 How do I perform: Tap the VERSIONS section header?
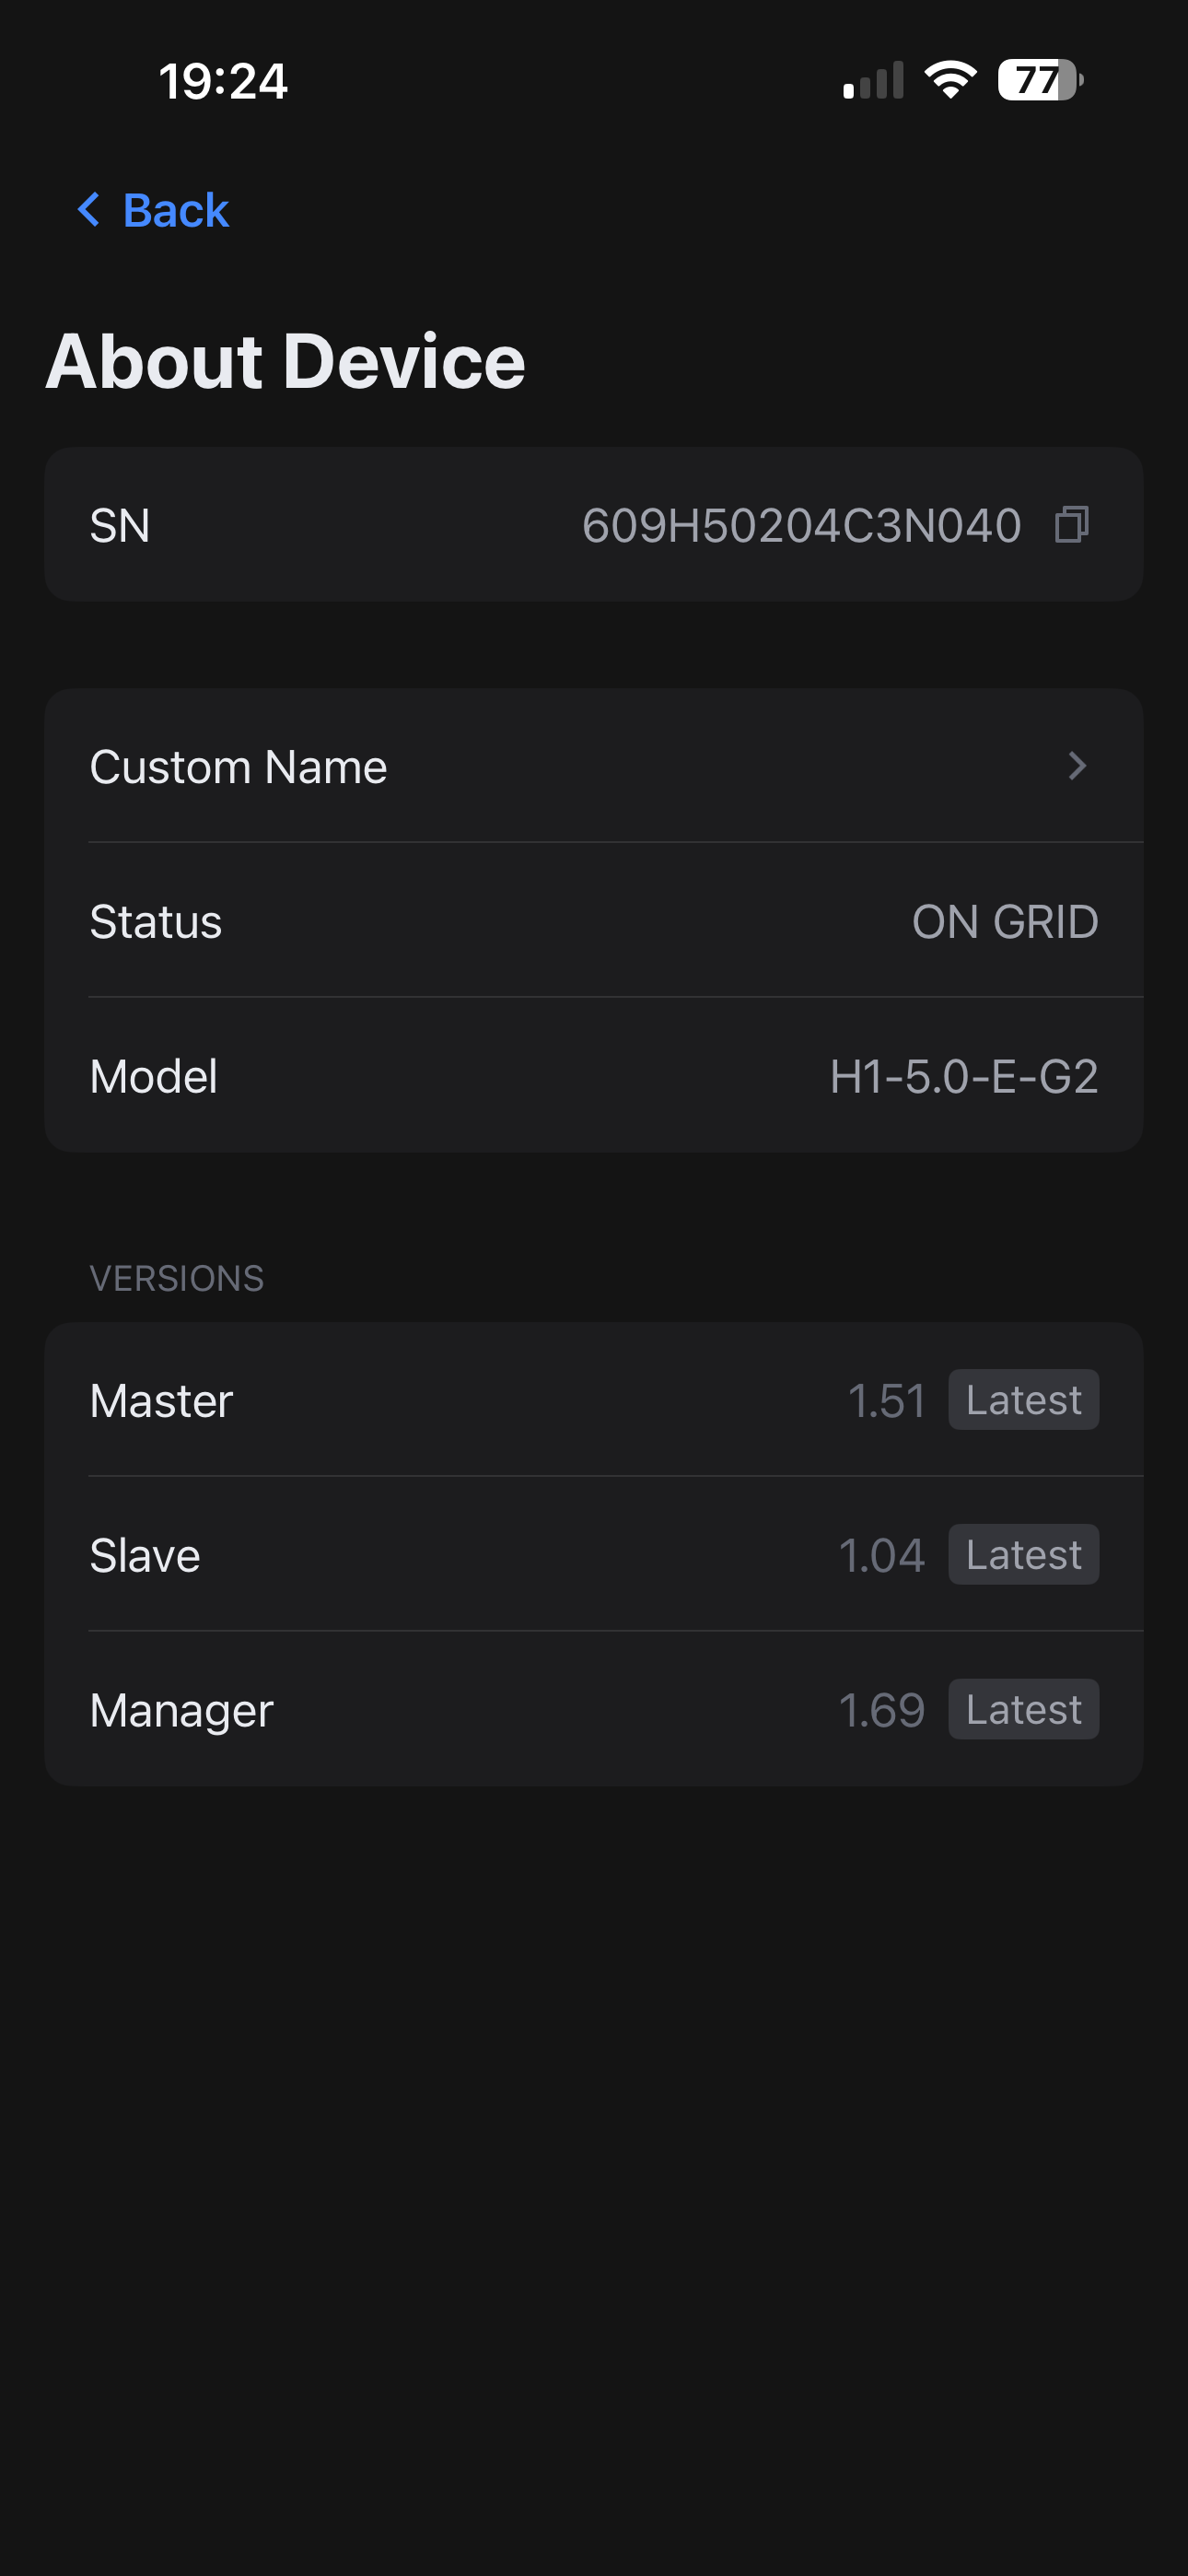177,1278
